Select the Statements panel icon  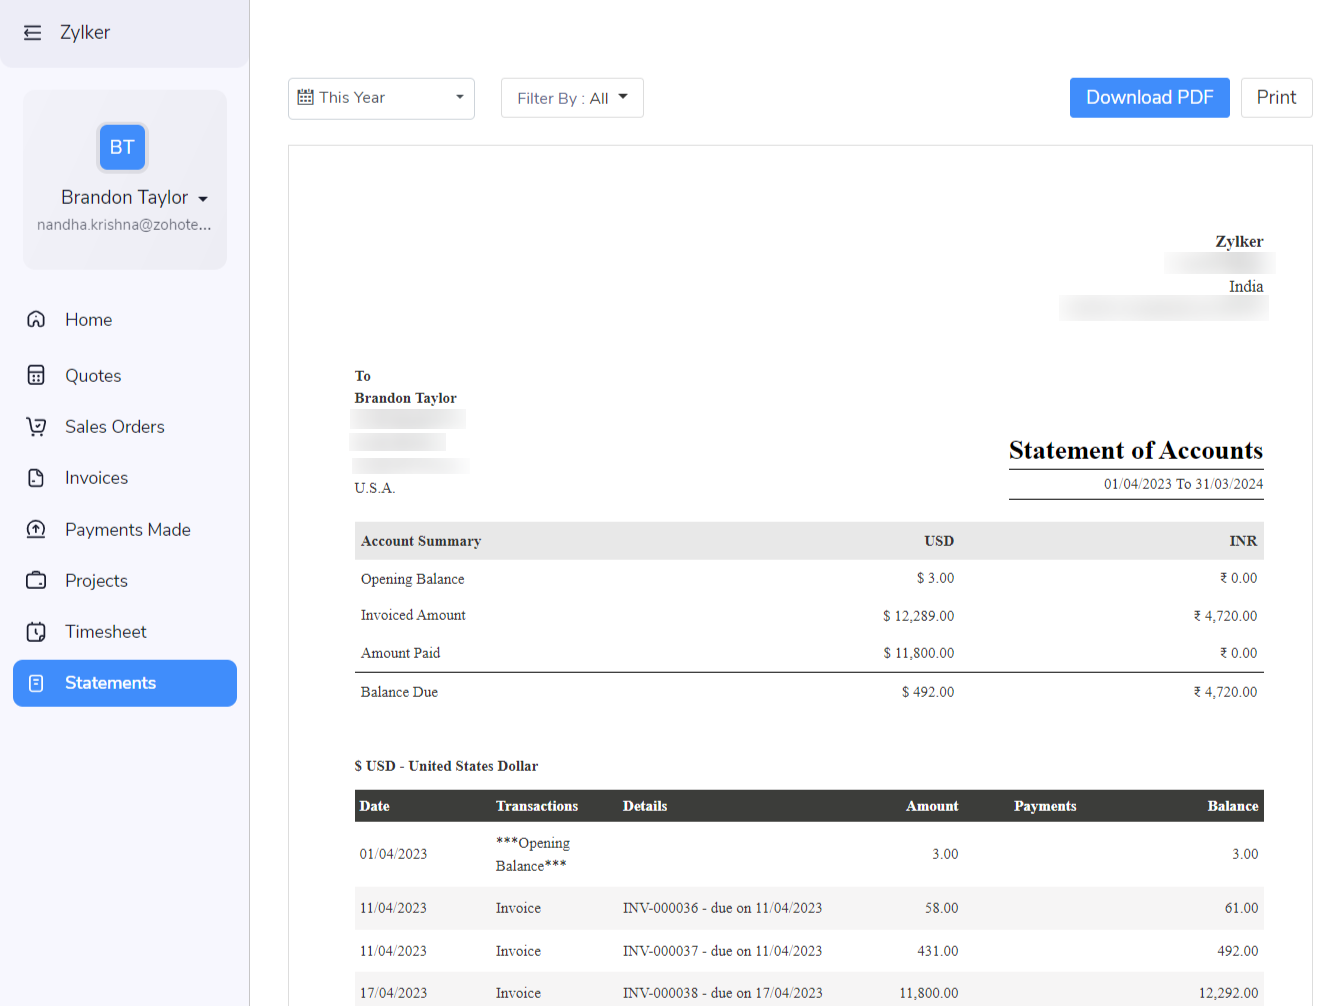click(x=36, y=683)
